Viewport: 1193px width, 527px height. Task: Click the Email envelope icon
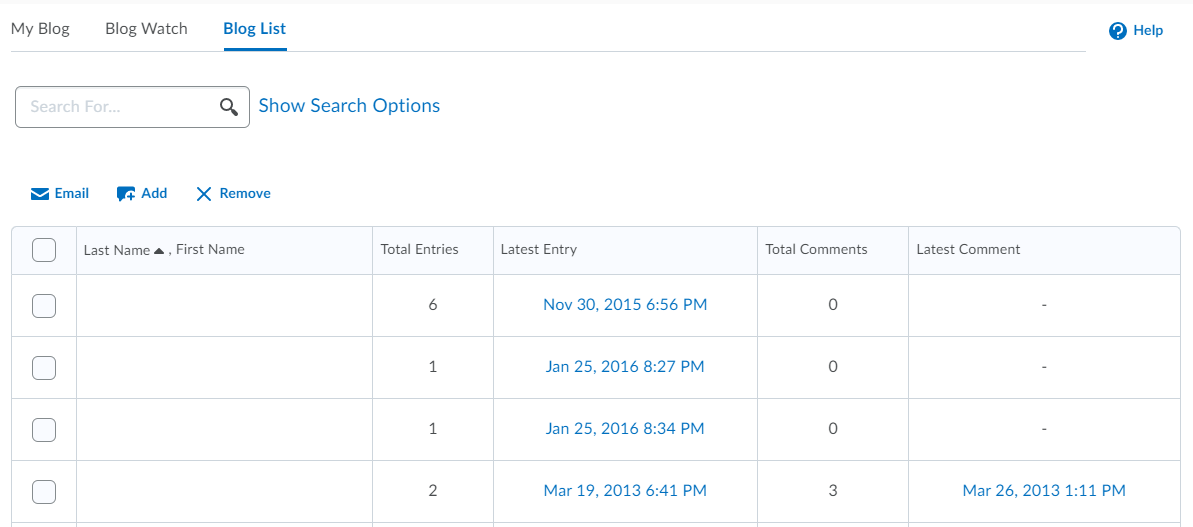pos(40,194)
